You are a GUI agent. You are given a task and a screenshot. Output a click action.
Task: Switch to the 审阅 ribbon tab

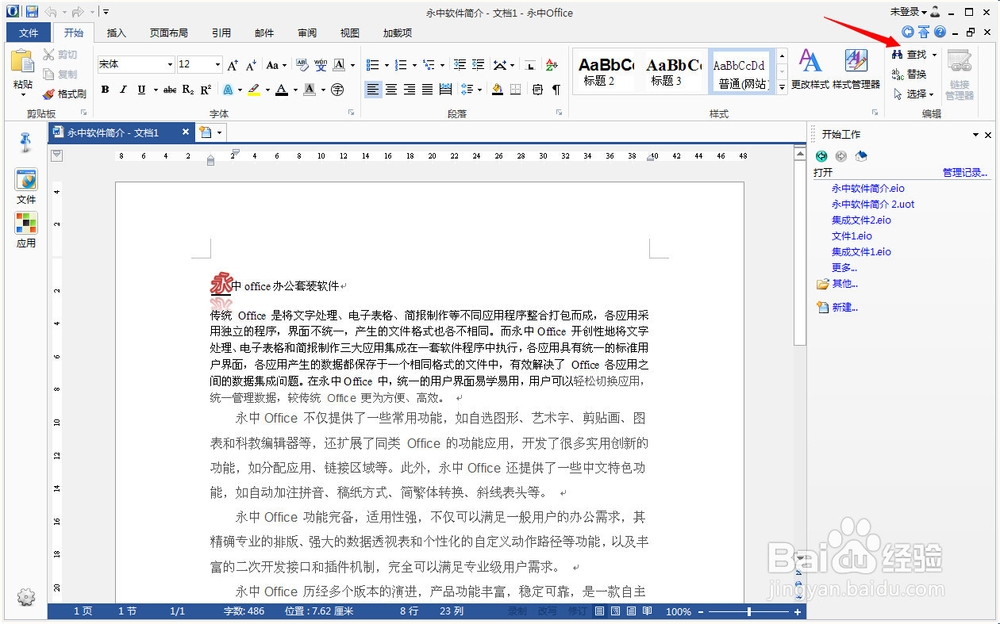pyautogui.click(x=307, y=33)
